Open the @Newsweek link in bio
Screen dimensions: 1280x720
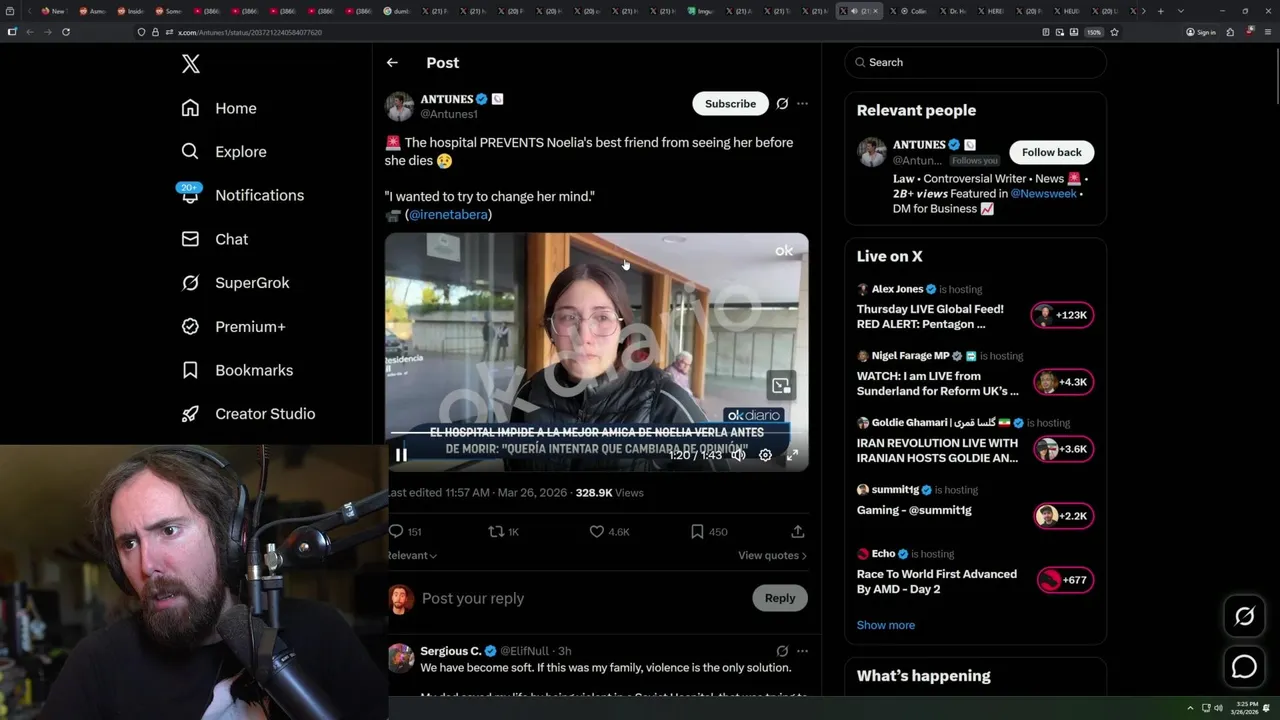point(1043,194)
